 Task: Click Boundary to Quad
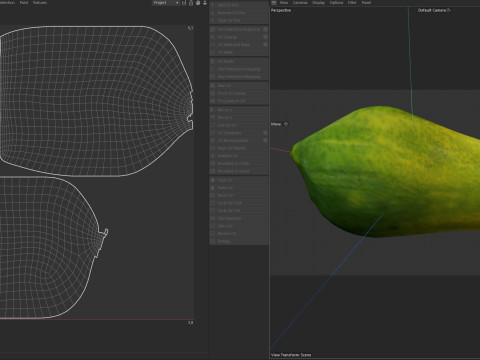click(x=239, y=171)
